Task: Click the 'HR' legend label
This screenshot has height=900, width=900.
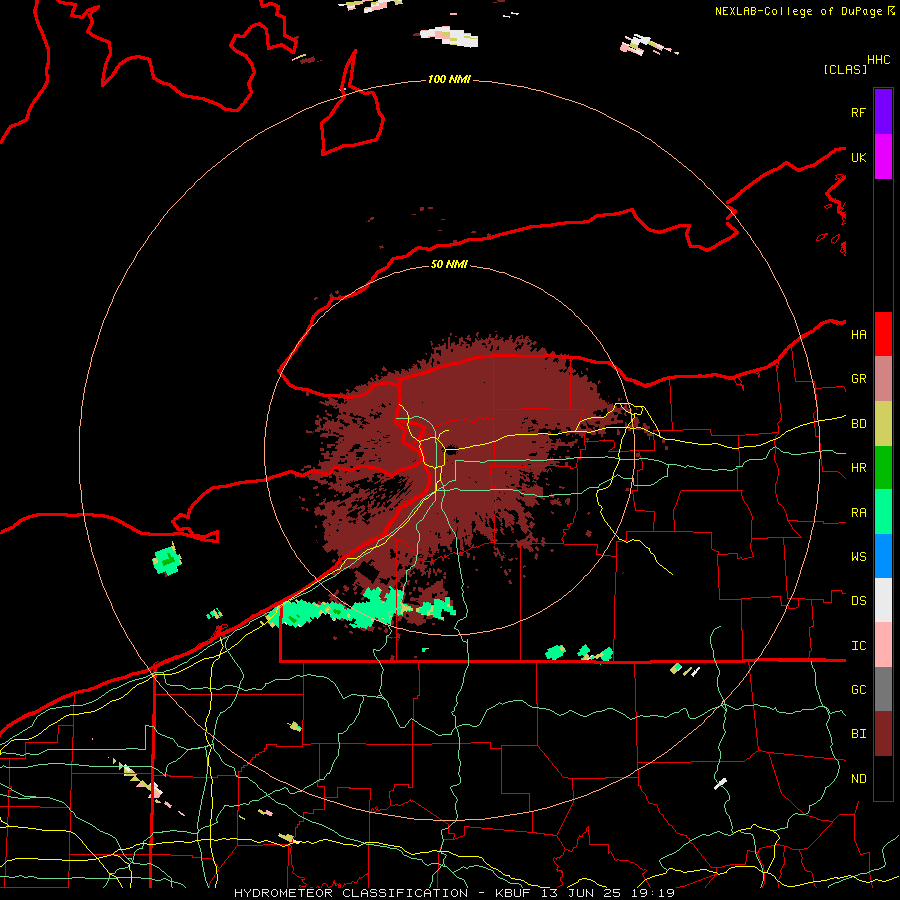Action: 858,468
